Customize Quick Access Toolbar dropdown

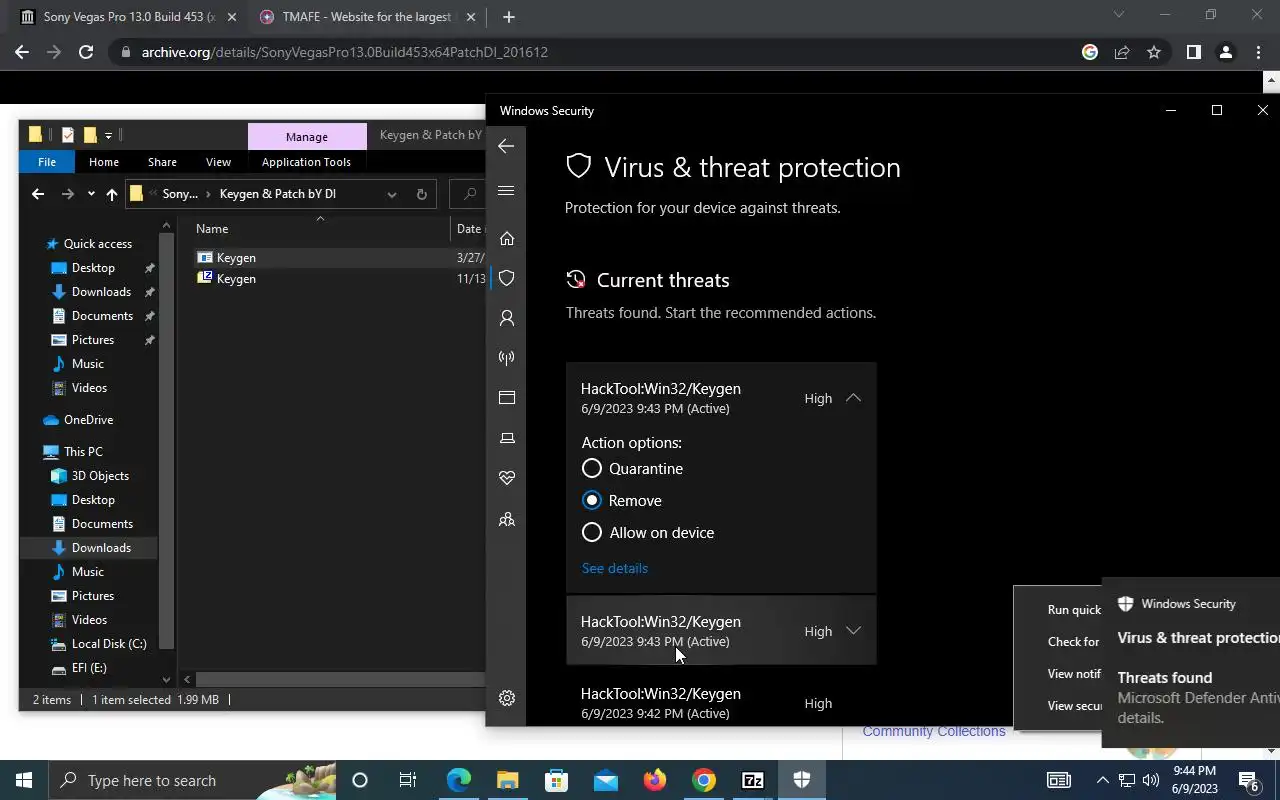coord(108,135)
